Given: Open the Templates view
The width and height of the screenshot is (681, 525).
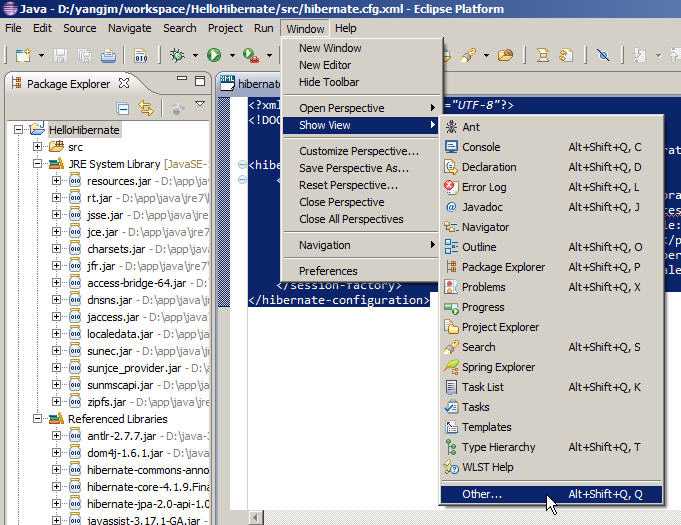Looking at the screenshot, I should pos(552,427).
